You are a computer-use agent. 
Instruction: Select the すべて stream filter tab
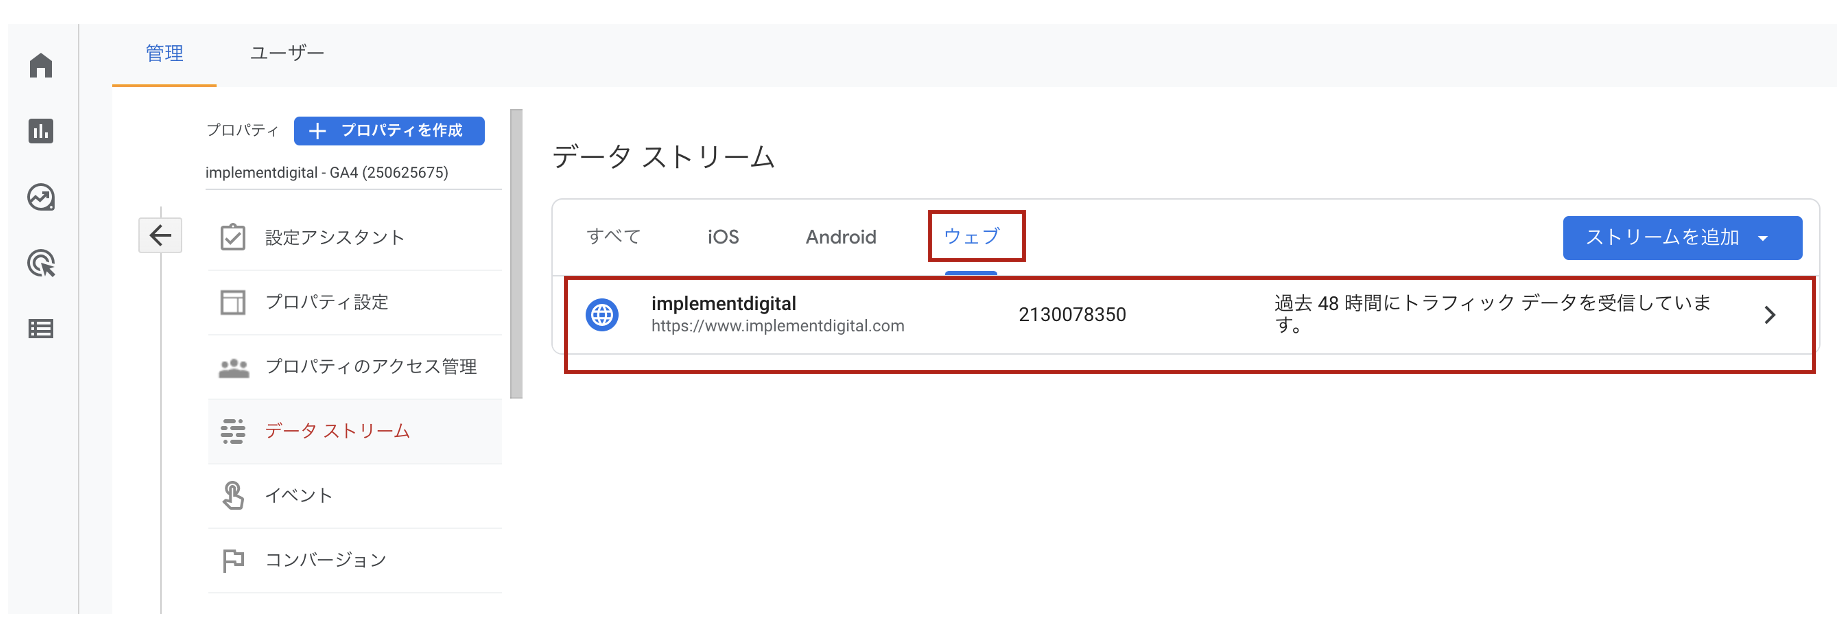(613, 237)
